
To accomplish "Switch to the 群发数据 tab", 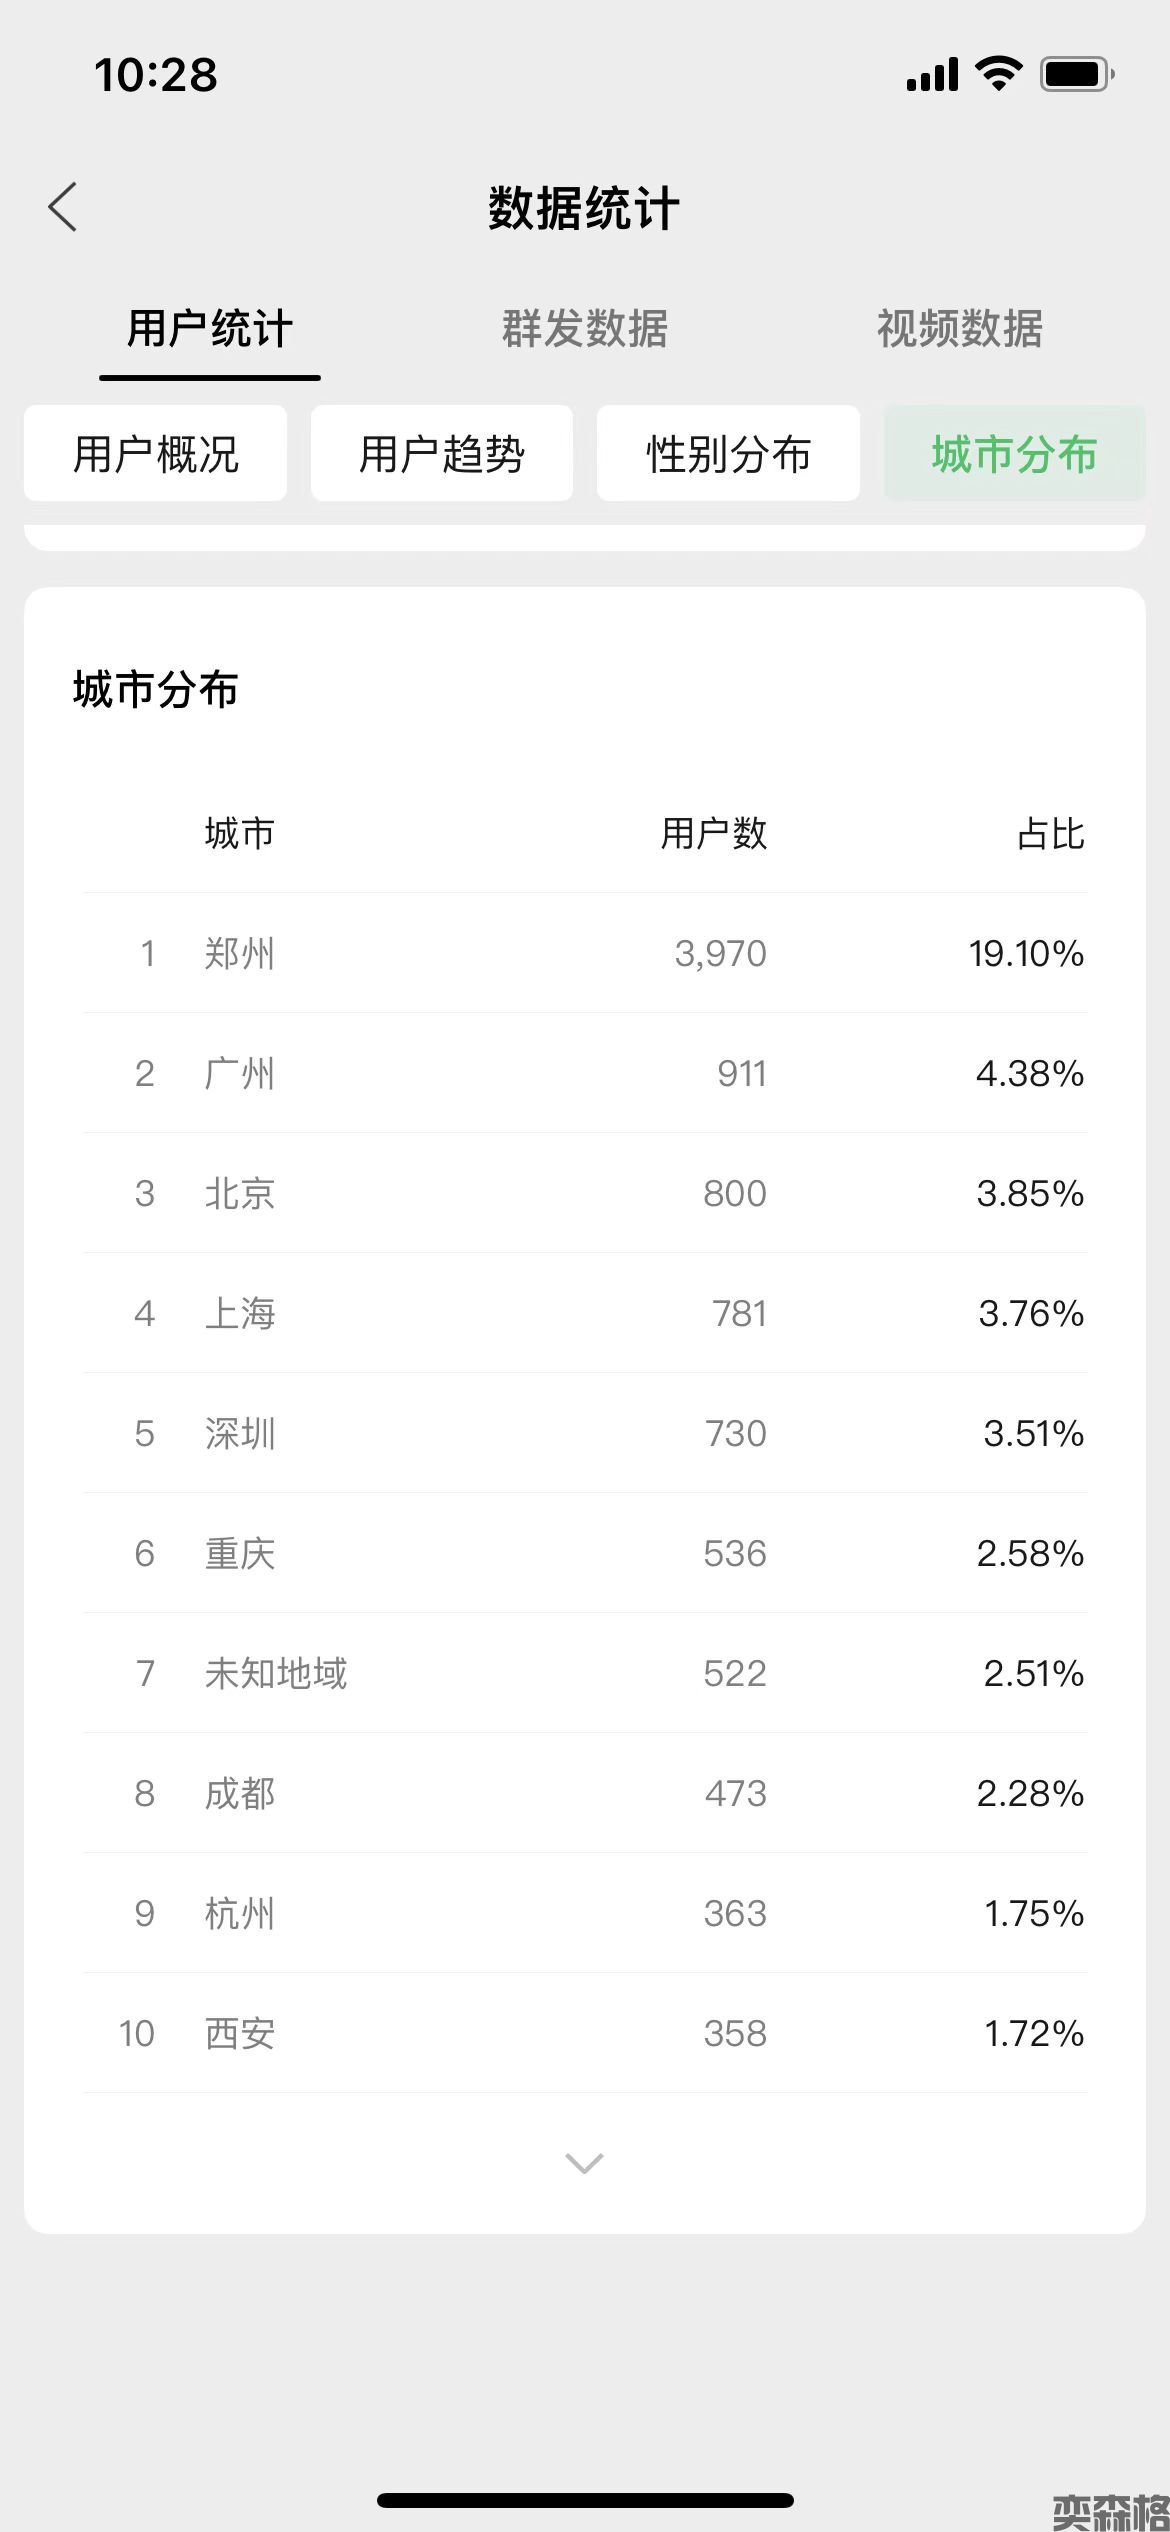I will pos(584,329).
